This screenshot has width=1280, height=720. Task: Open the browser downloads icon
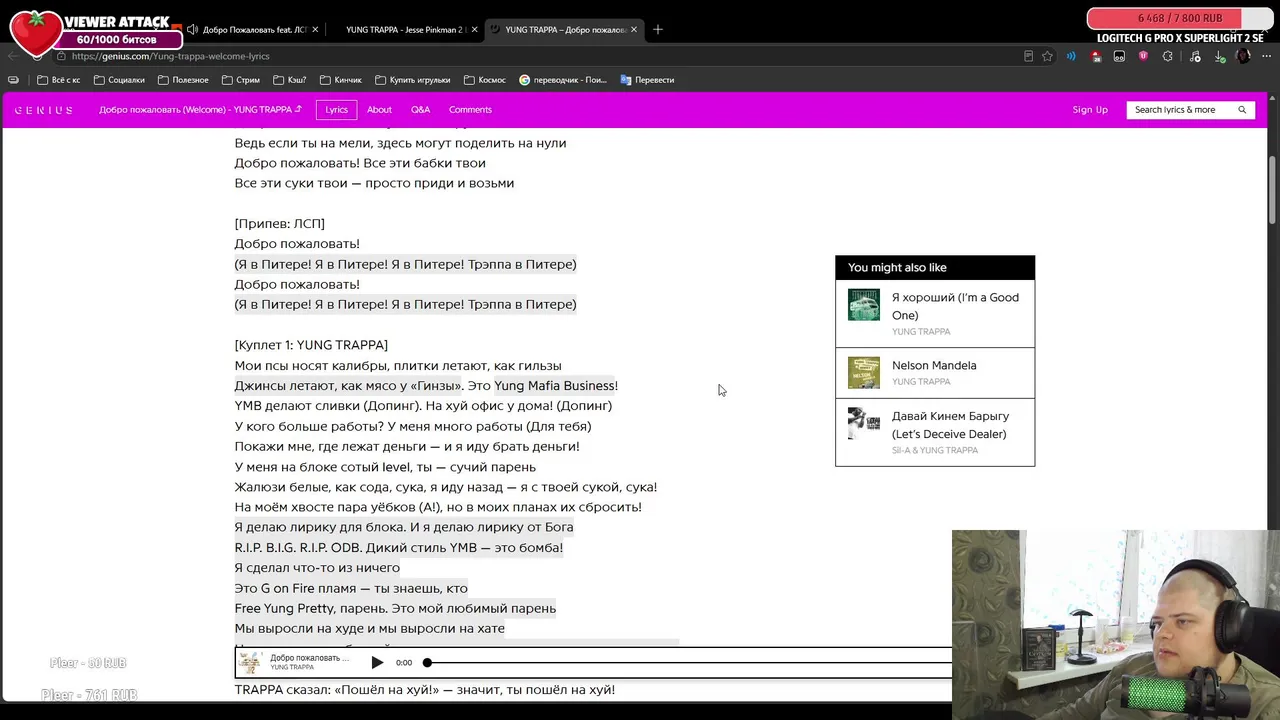point(1219,56)
